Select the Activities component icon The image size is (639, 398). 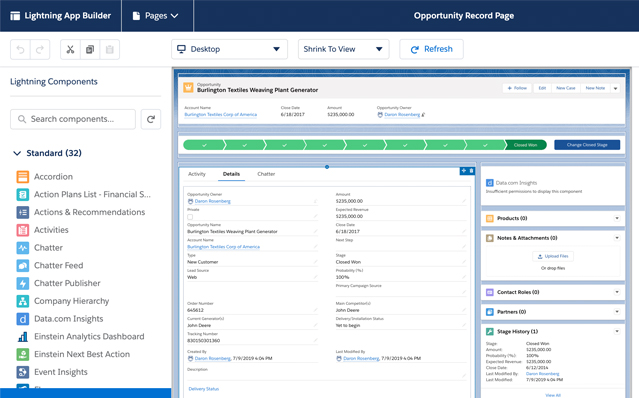click(x=23, y=230)
